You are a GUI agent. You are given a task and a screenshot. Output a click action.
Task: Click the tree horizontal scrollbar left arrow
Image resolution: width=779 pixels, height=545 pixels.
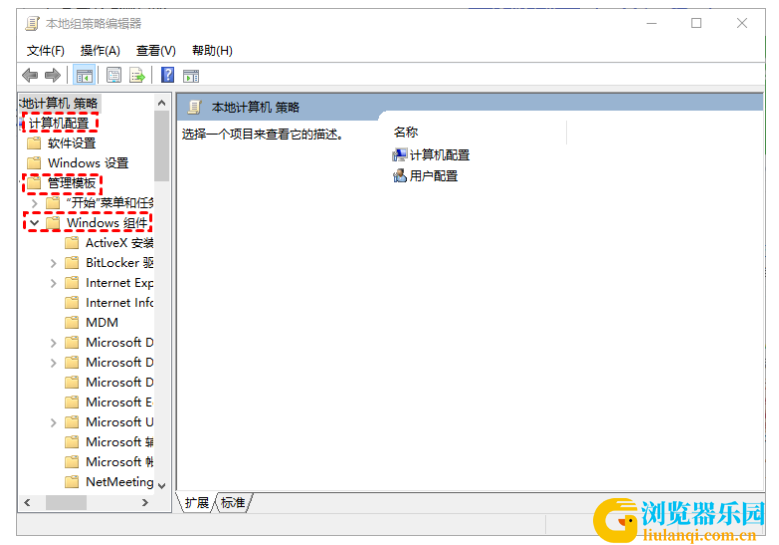[x=27, y=503]
